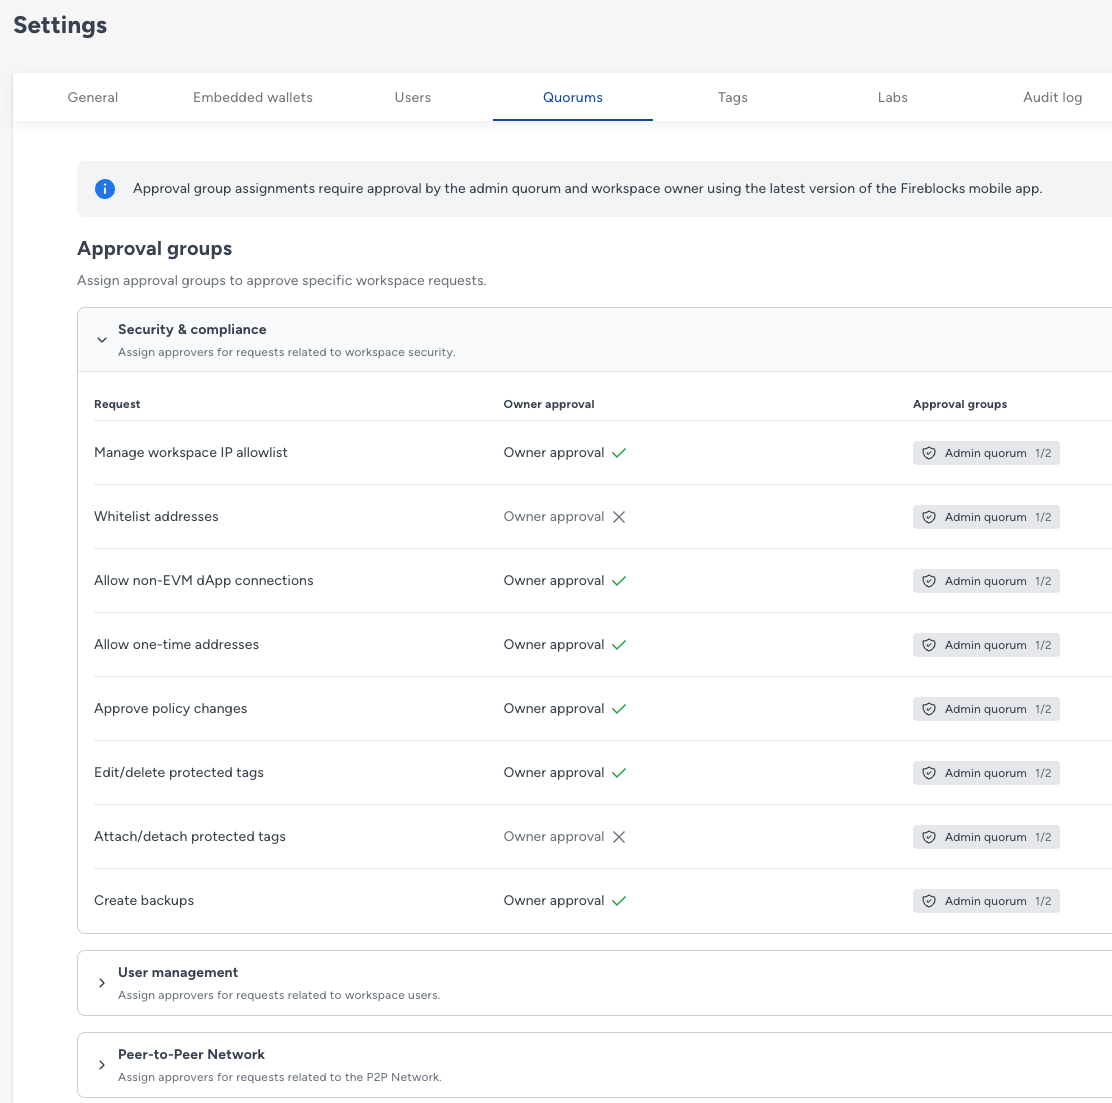Click the 'Owner approval' column header
1112x1103 pixels.
click(549, 404)
